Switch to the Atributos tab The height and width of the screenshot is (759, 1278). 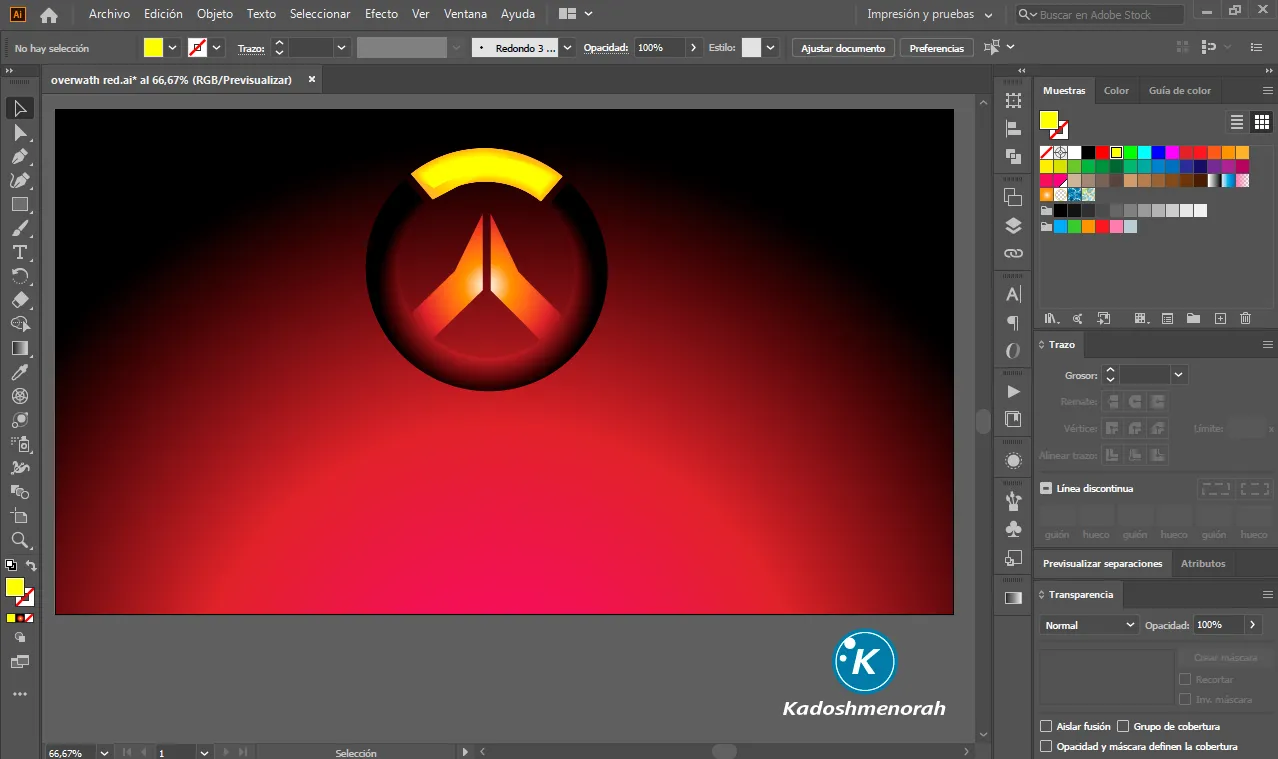click(x=1203, y=563)
